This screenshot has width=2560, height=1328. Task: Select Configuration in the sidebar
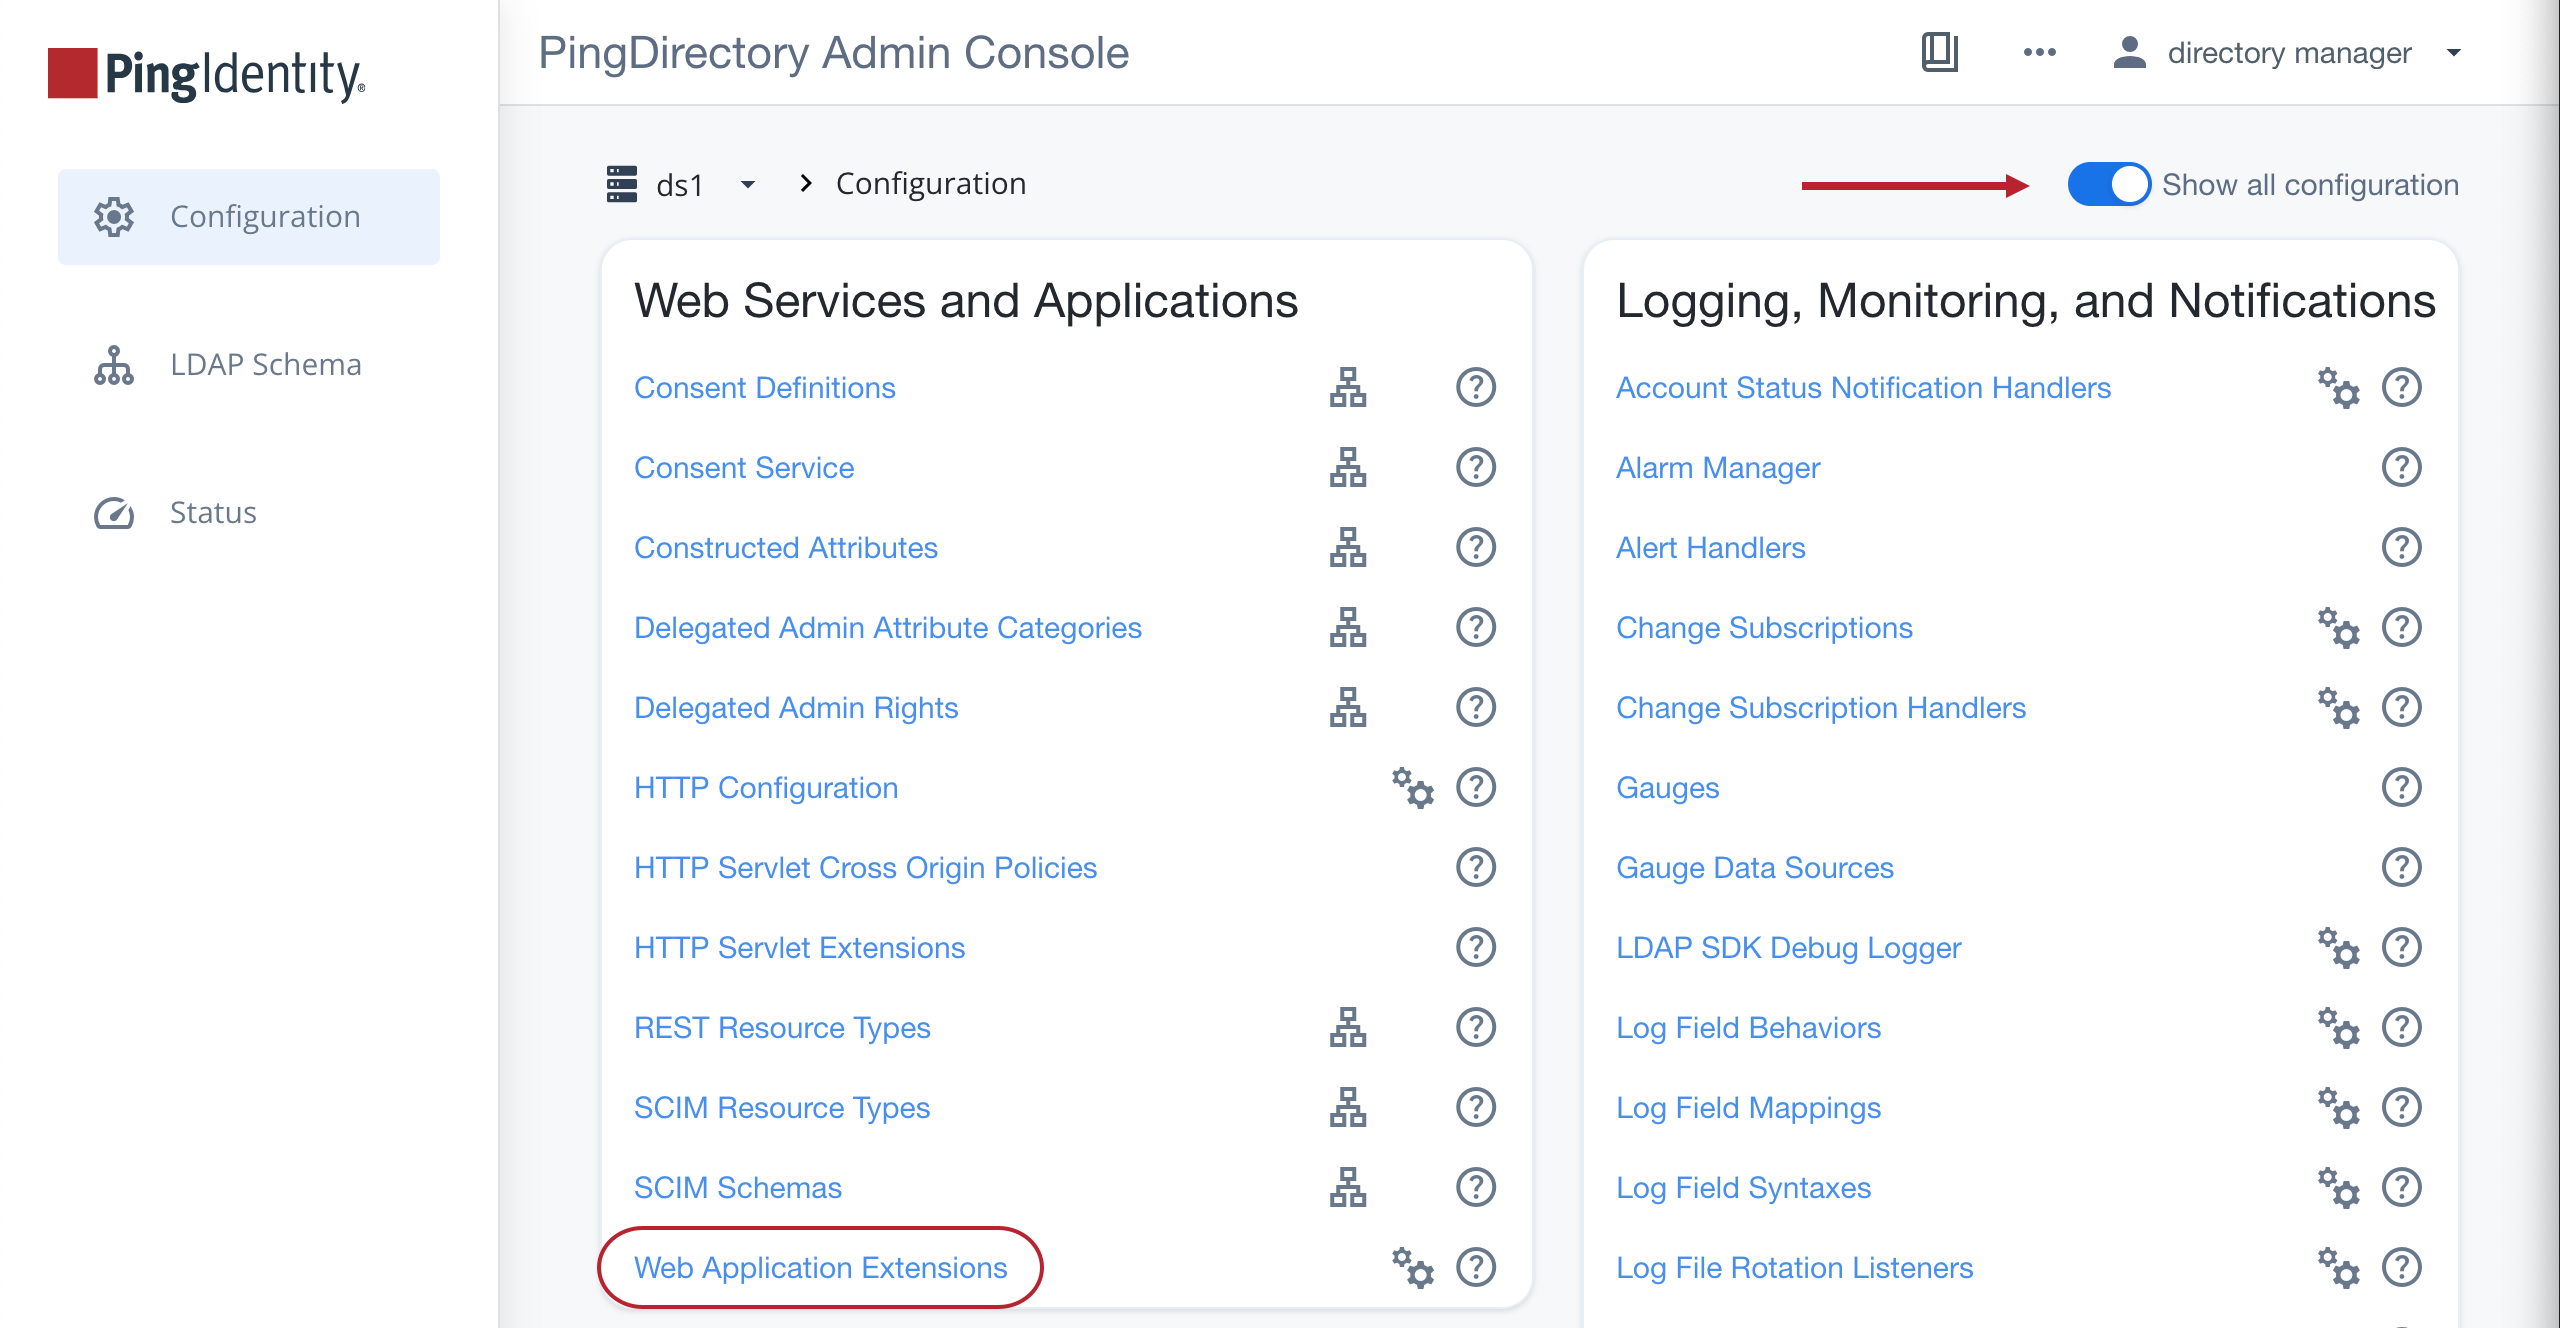coord(266,216)
